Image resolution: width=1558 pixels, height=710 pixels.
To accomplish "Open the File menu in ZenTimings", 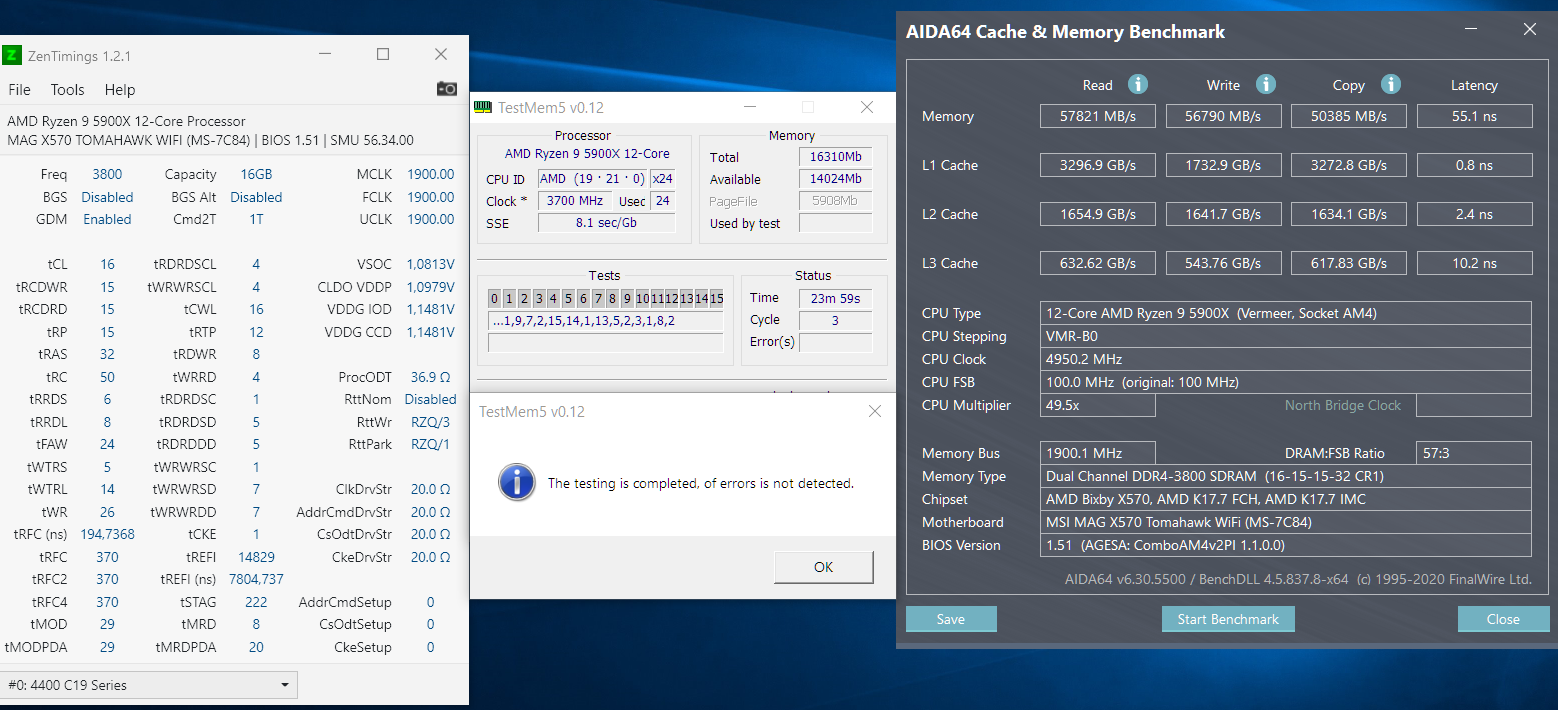I will (x=19, y=89).
